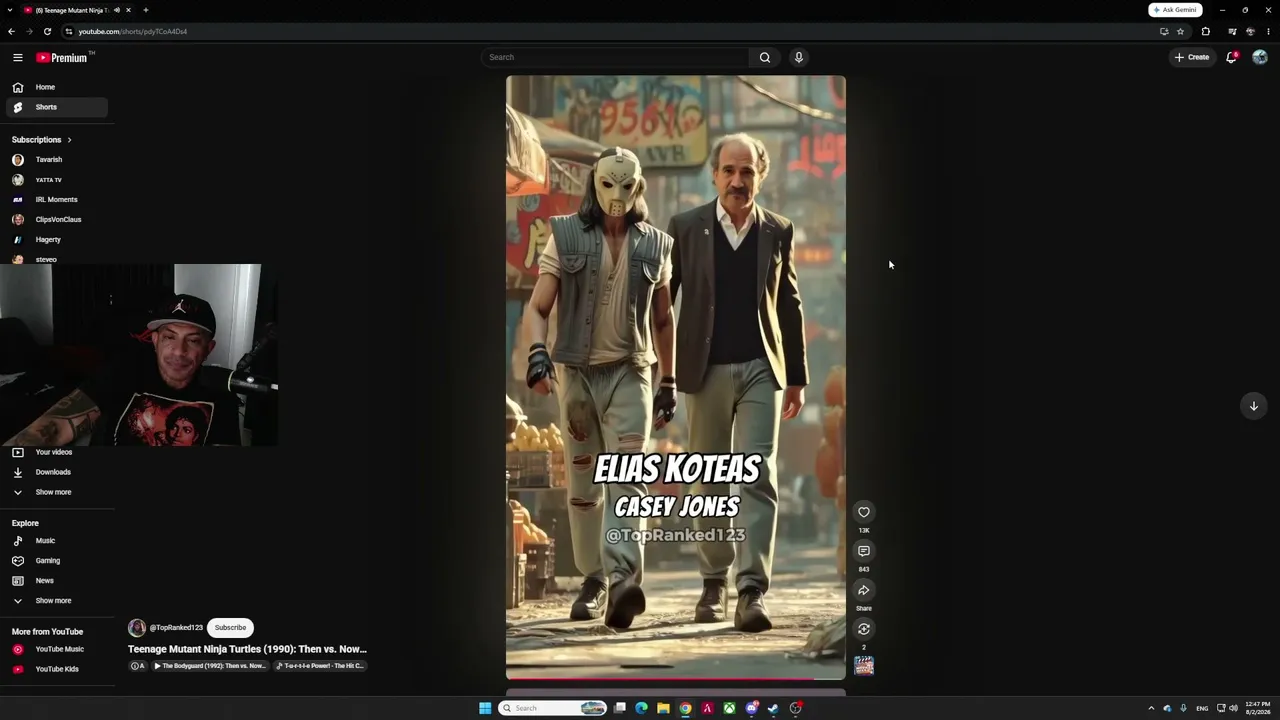The width and height of the screenshot is (1280, 720).
Task: Open the tab search dropdown arrow
Action: 10,10
